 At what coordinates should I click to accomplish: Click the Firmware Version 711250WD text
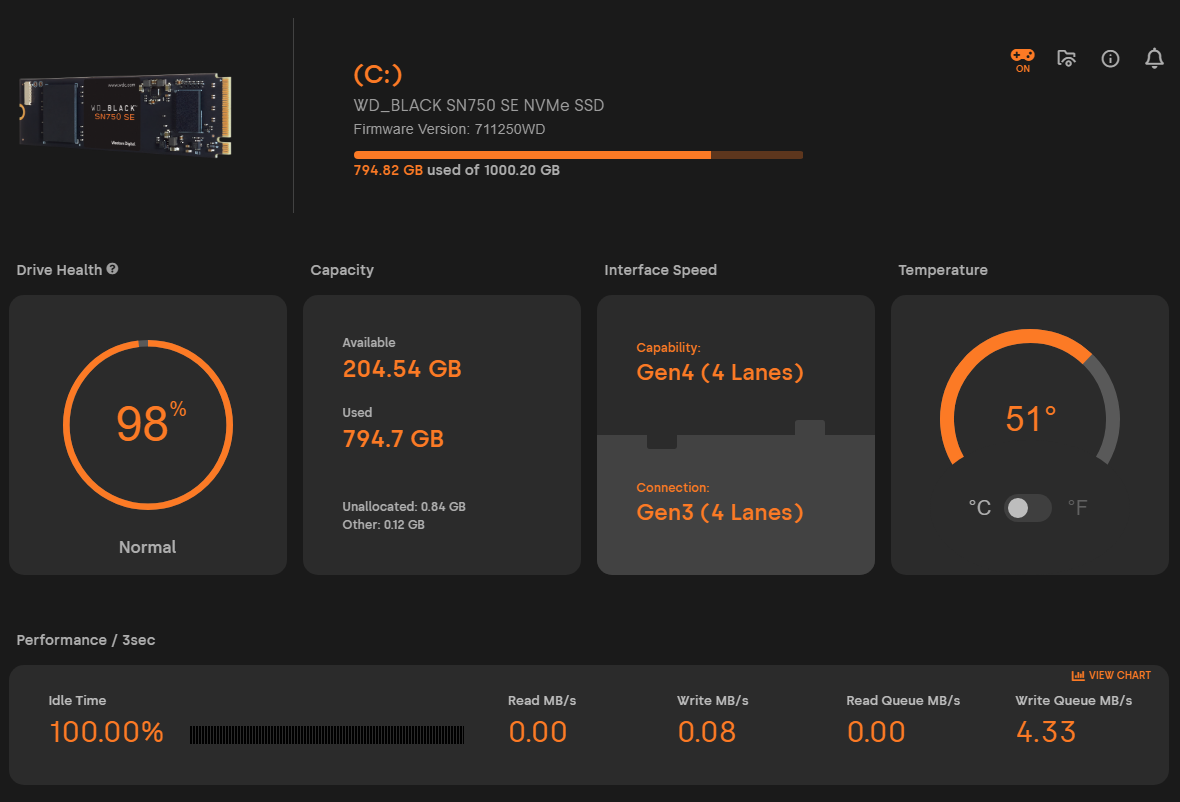(x=449, y=129)
